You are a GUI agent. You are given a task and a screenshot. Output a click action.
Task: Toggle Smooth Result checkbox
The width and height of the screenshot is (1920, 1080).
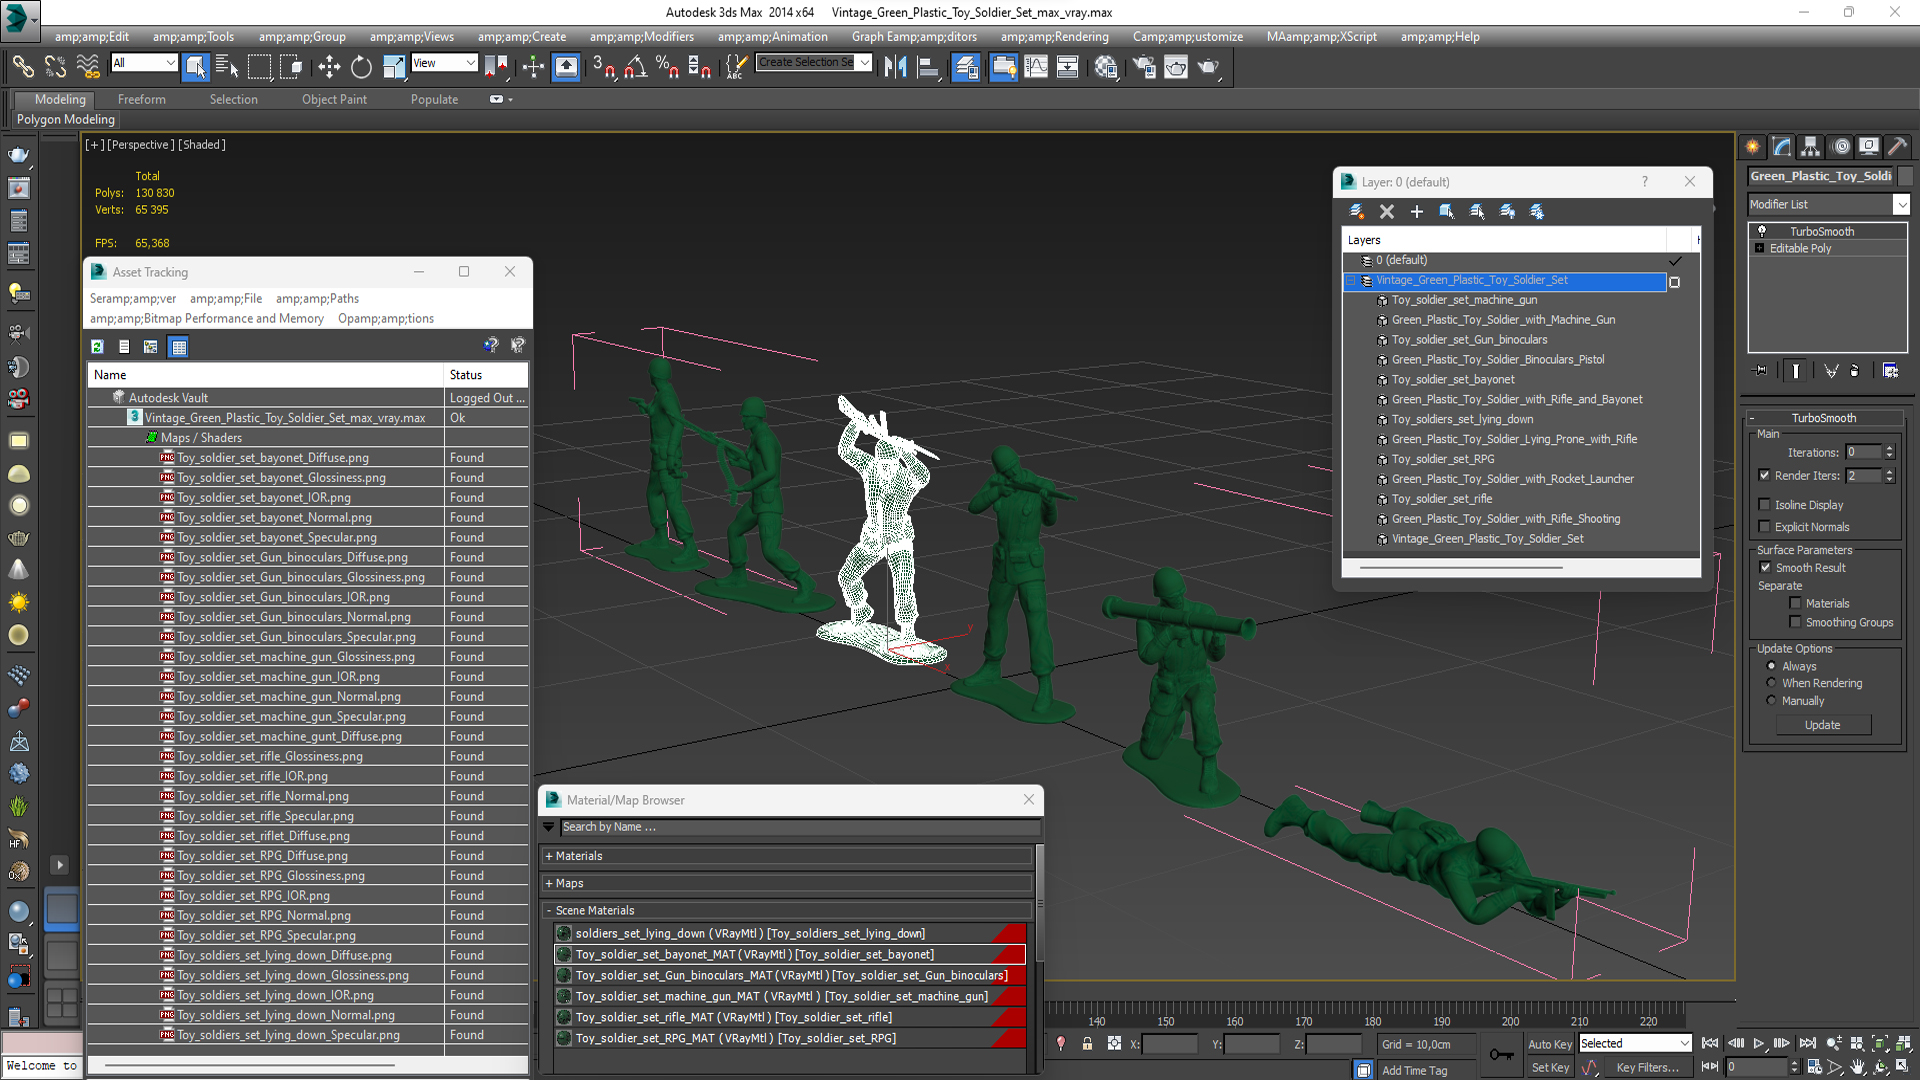[x=1765, y=567]
